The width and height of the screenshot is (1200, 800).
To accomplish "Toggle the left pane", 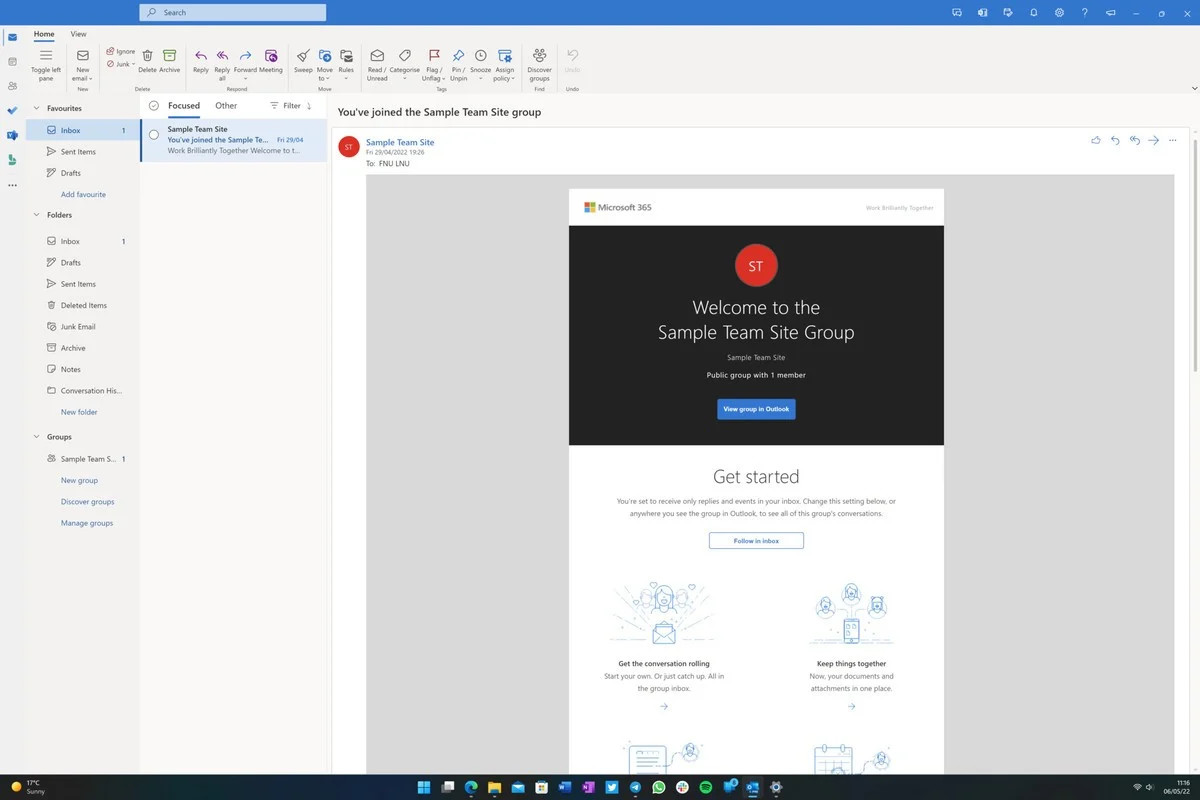I will coord(46,59).
